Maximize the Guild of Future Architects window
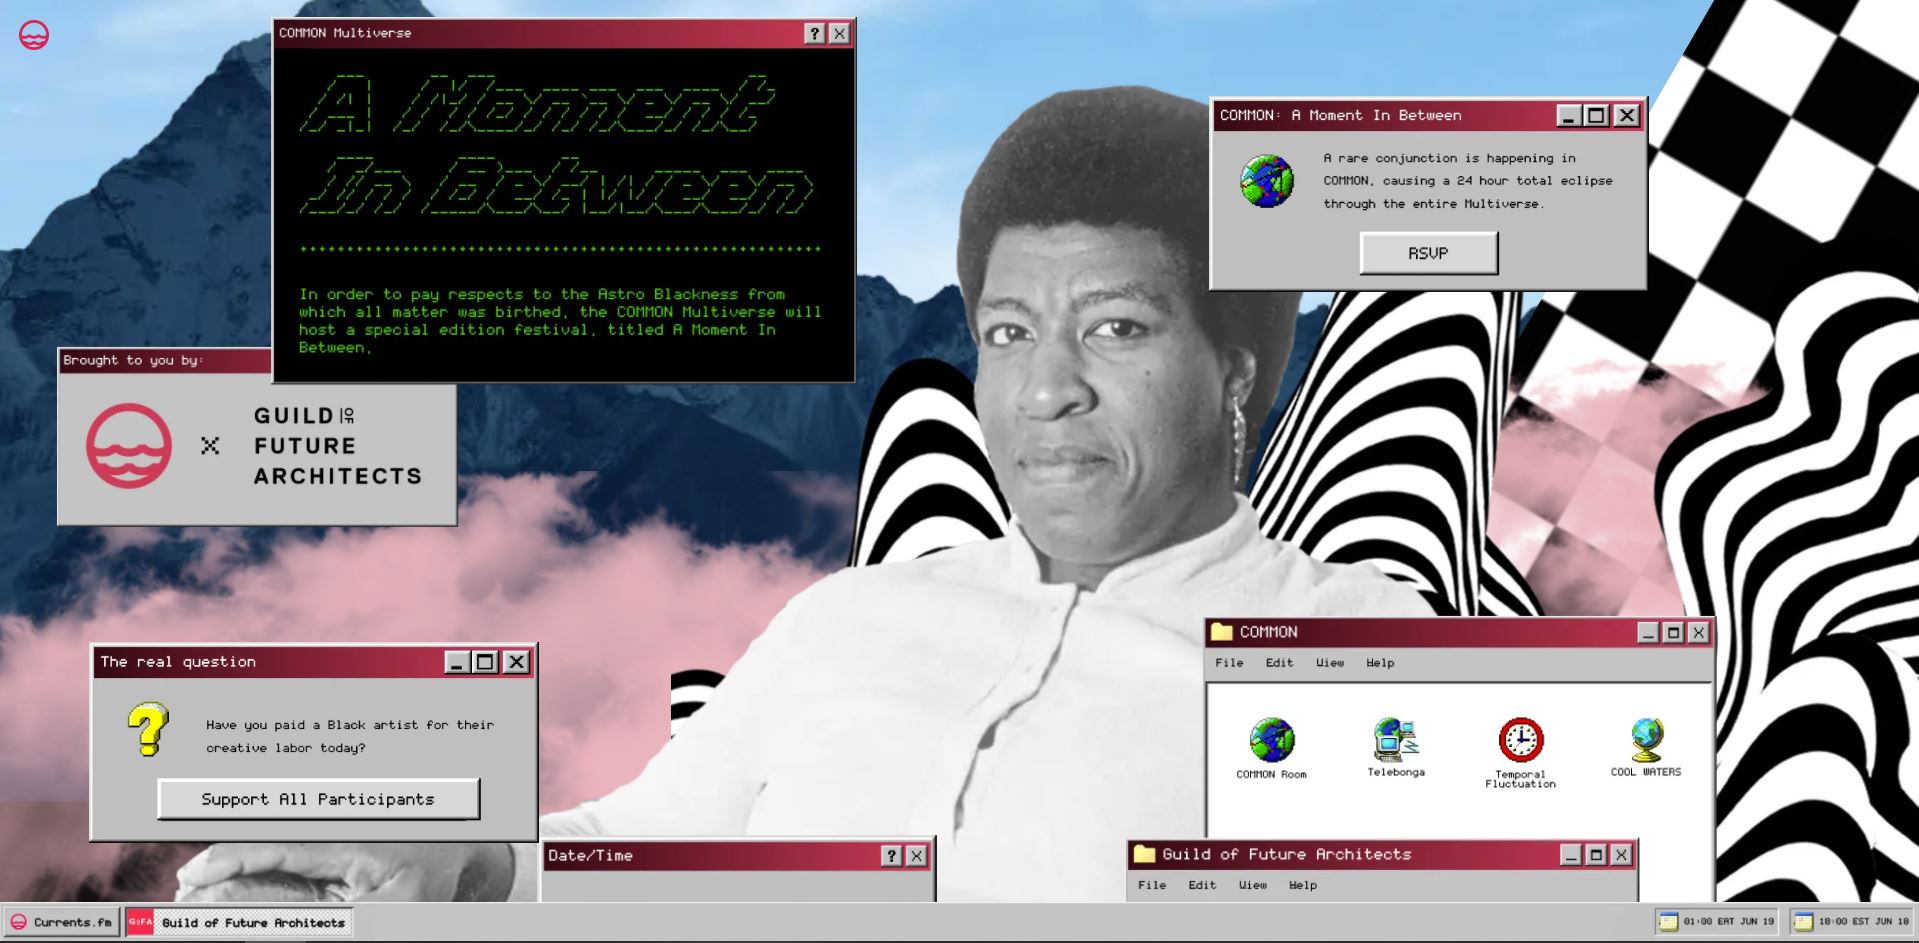This screenshot has width=1919, height=943. 1596,855
